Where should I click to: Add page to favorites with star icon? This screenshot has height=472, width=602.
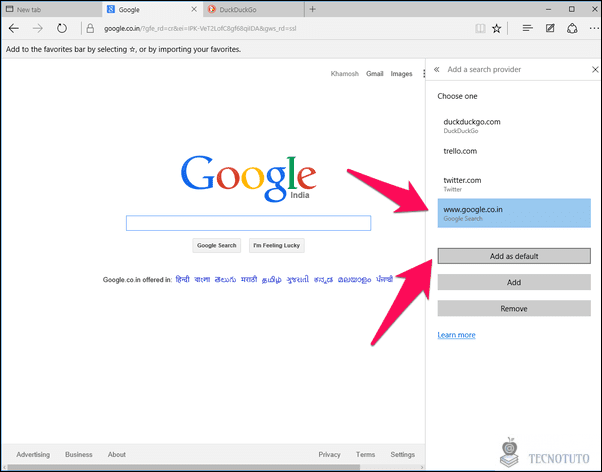point(496,28)
